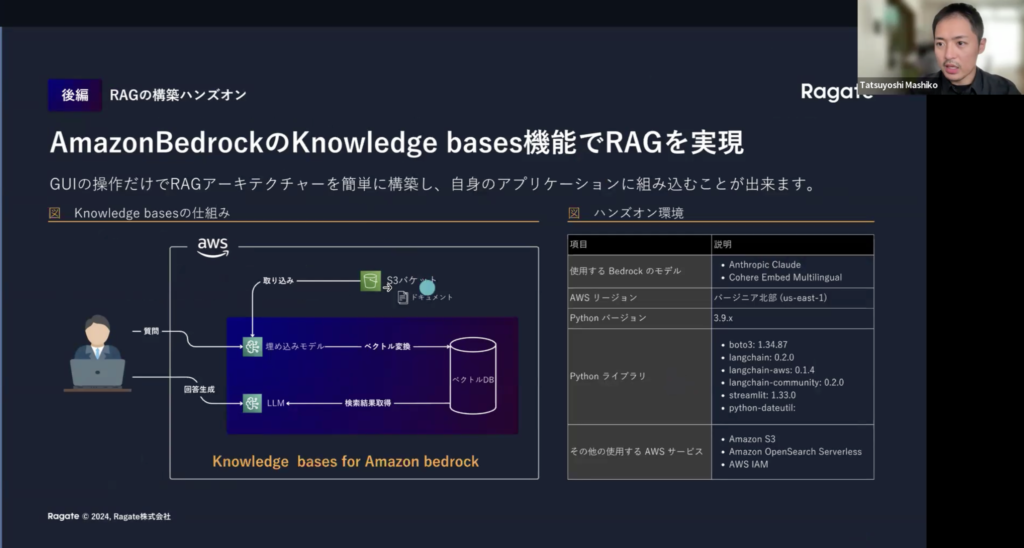Click the Knowledge basesの仕組み figure heading

[152, 213]
